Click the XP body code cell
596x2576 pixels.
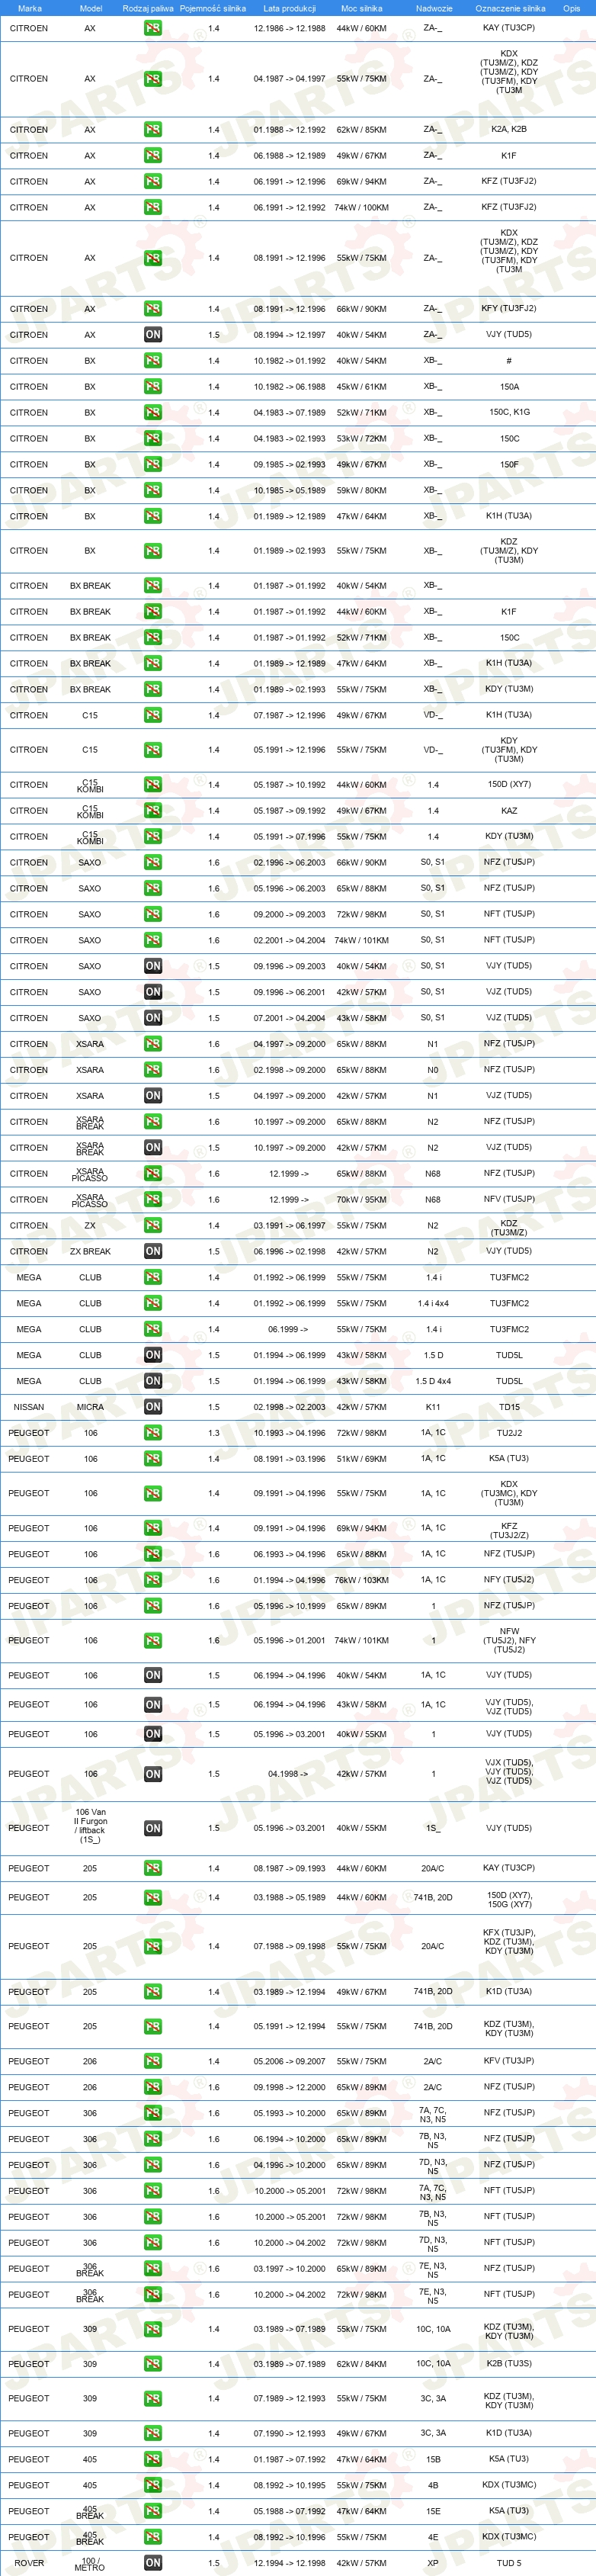click(433, 2563)
